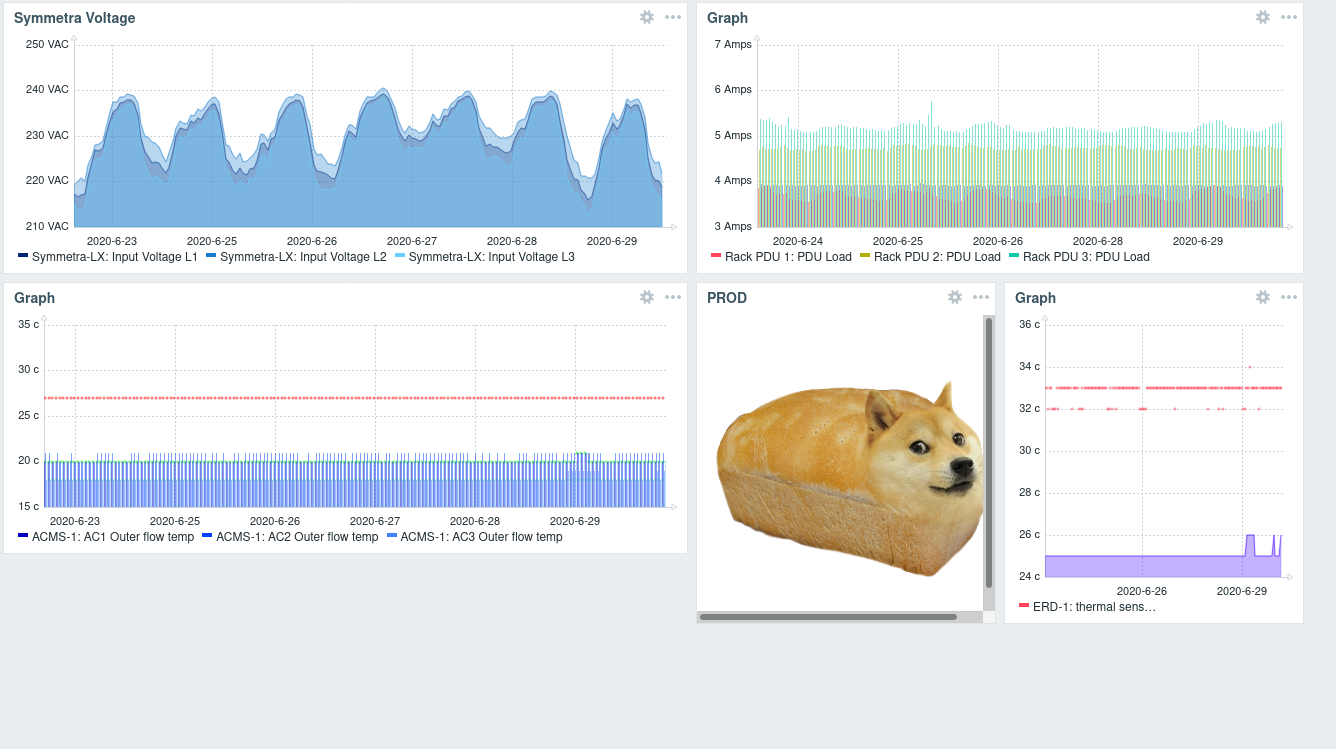
Task: Click the horizontal scrollbar in the PROD panel
Action: (830, 617)
